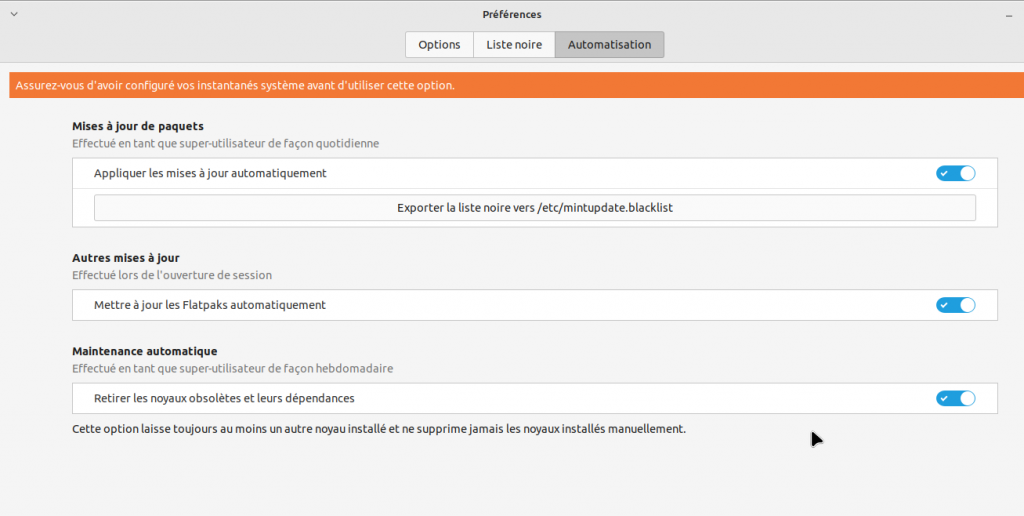Toggle removal of obsolete kernels switch
The height and width of the screenshot is (516, 1024).
tap(955, 398)
